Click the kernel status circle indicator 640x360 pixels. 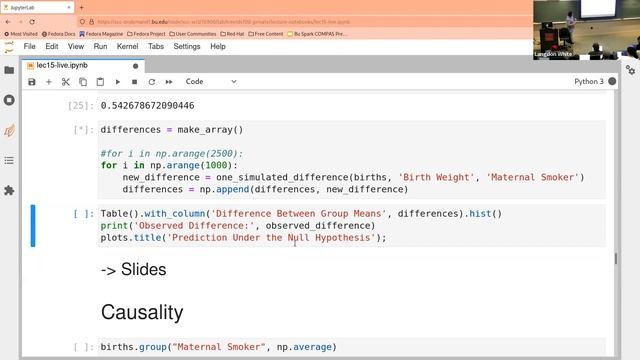click(612, 81)
